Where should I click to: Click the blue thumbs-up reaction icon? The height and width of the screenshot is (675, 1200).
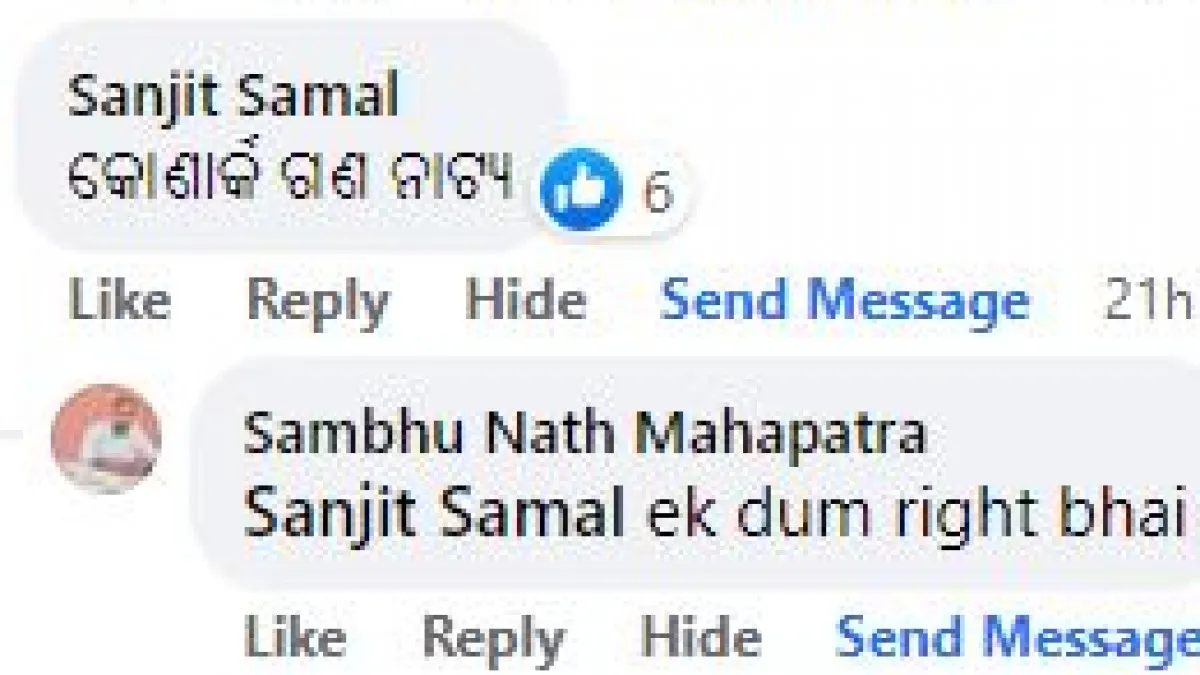(580, 186)
